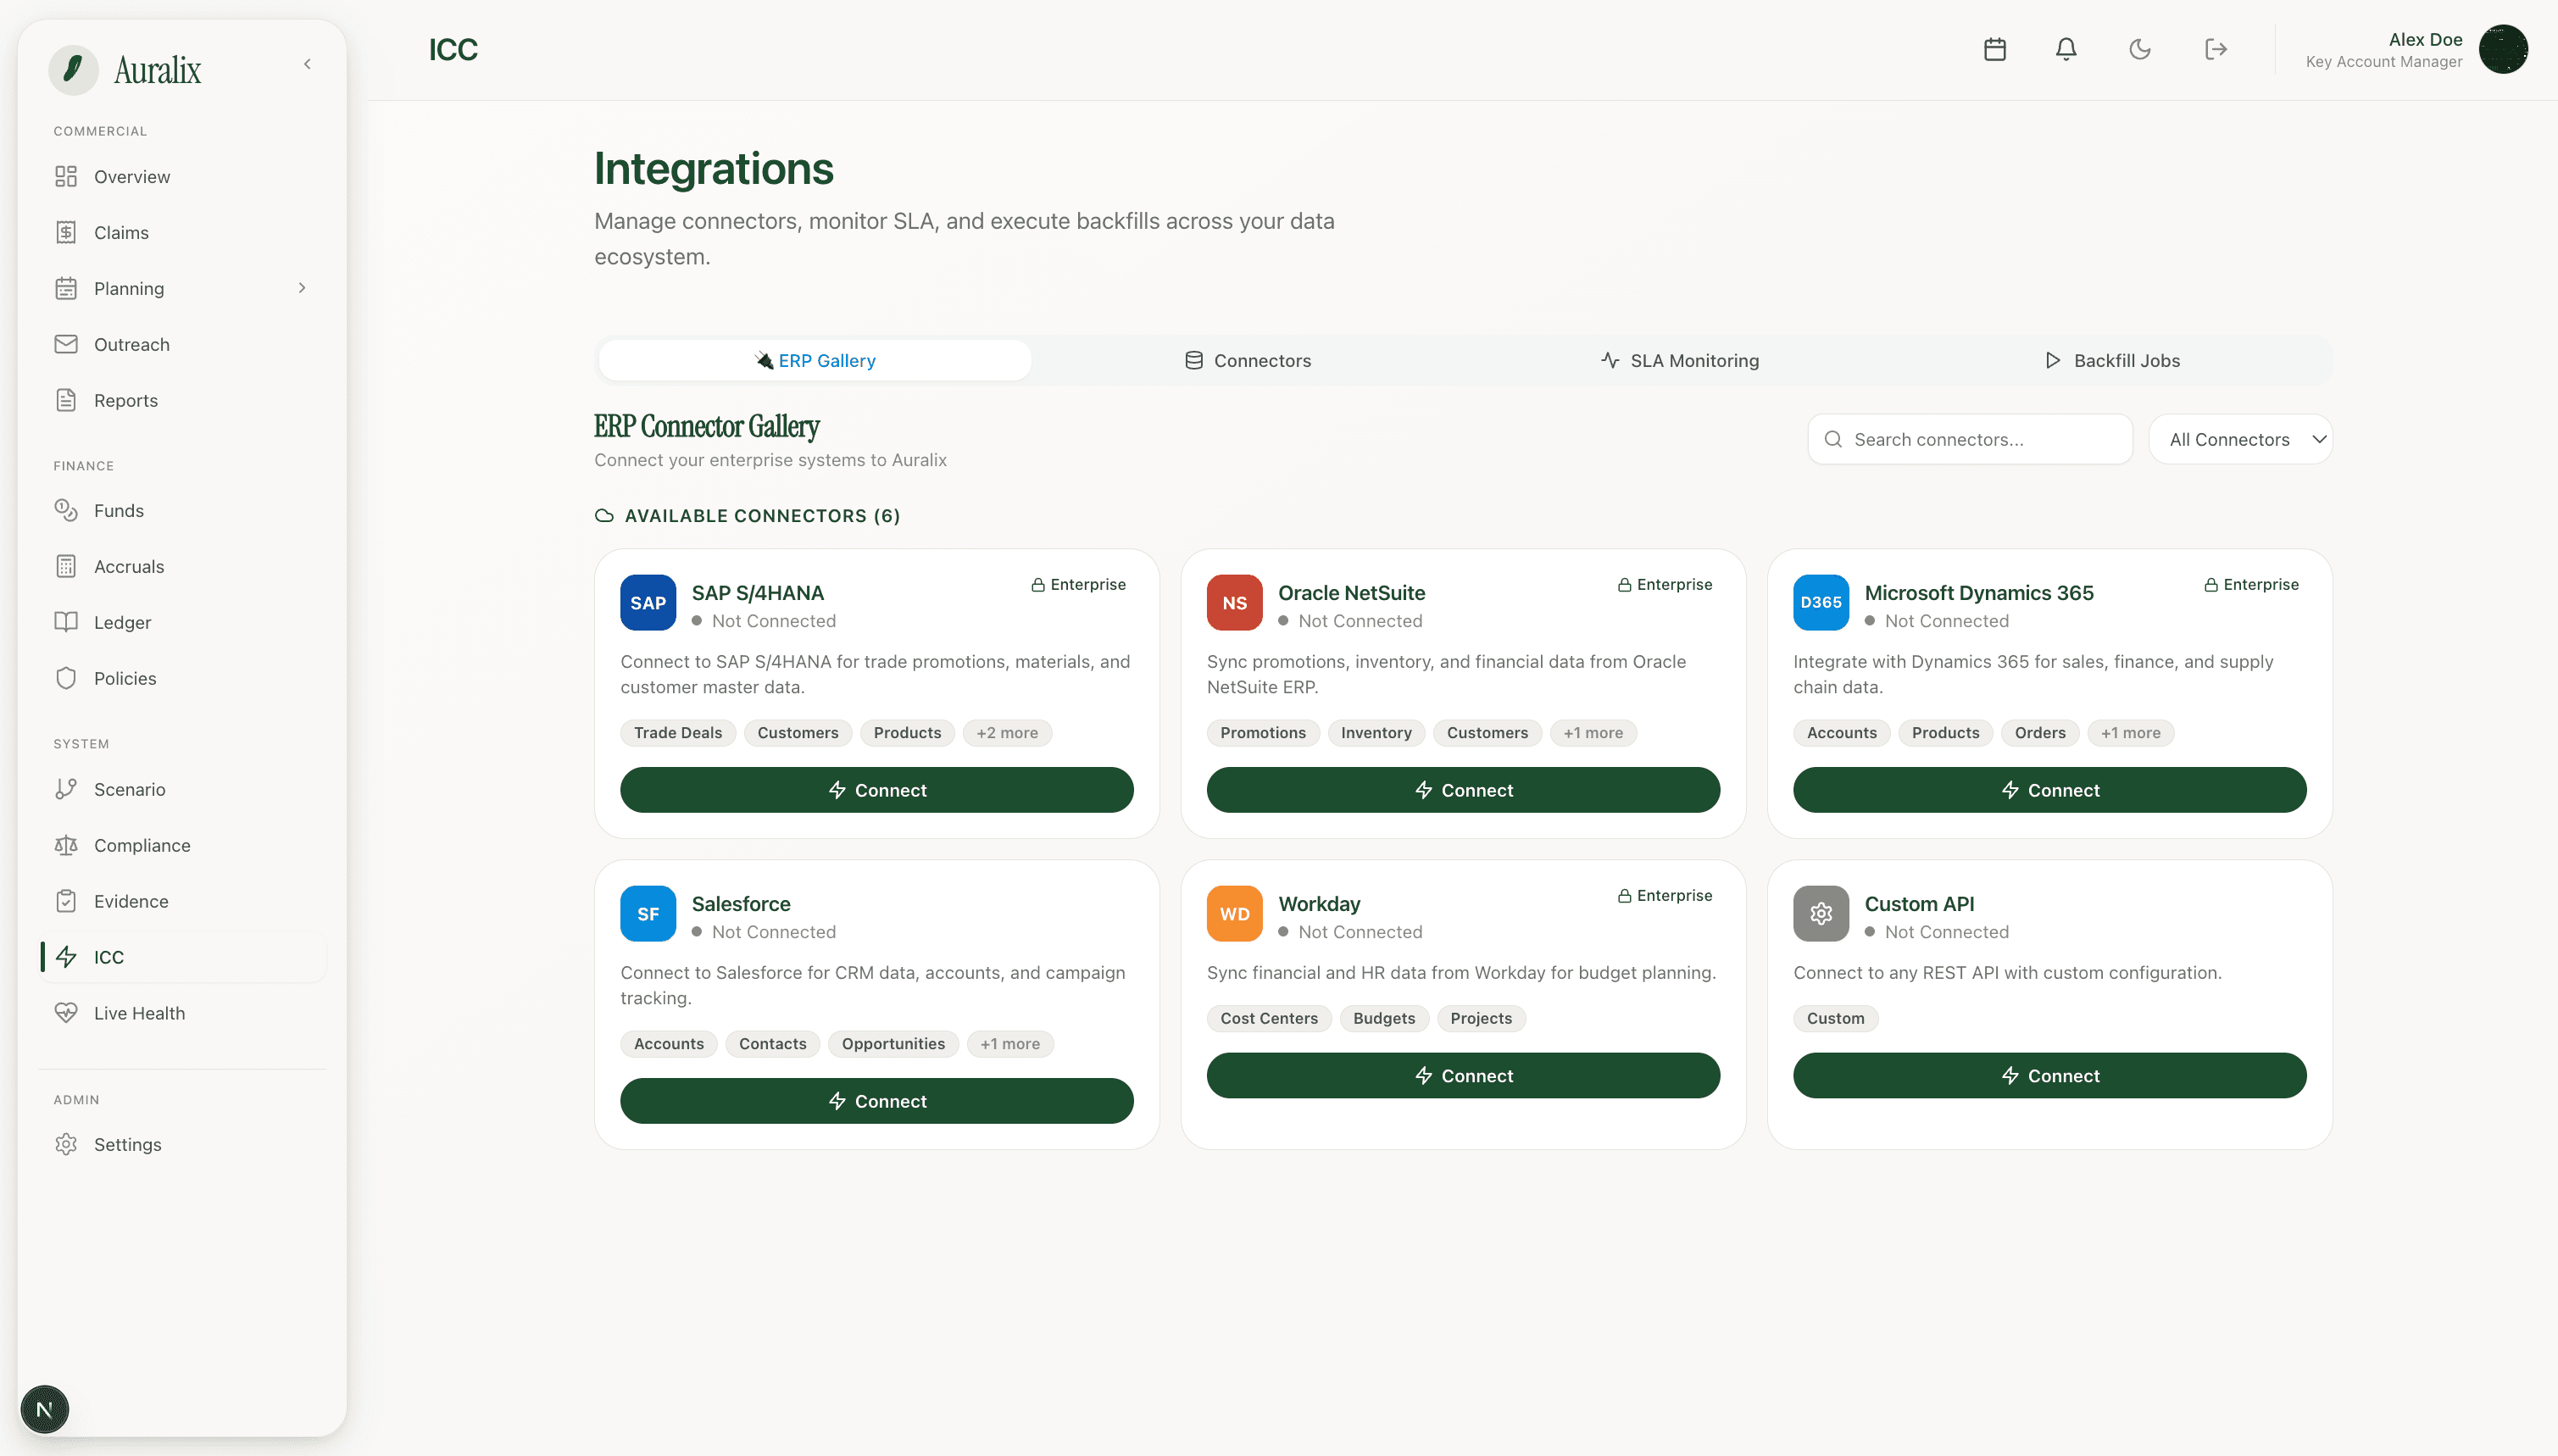The height and width of the screenshot is (1456, 2558).
Task: Toggle dark mode with the moon icon
Action: [x=2140, y=49]
